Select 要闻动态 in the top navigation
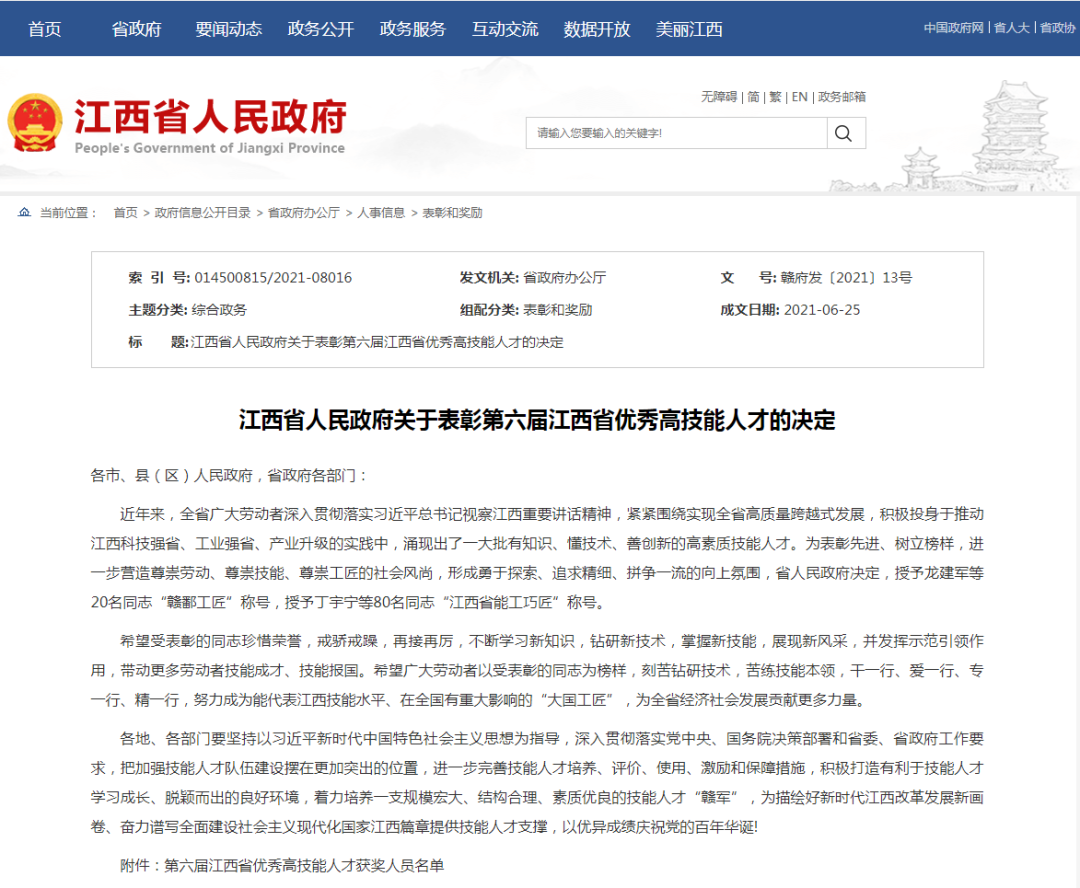The height and width of the screenshot is (888, 1080). [229, 29]
